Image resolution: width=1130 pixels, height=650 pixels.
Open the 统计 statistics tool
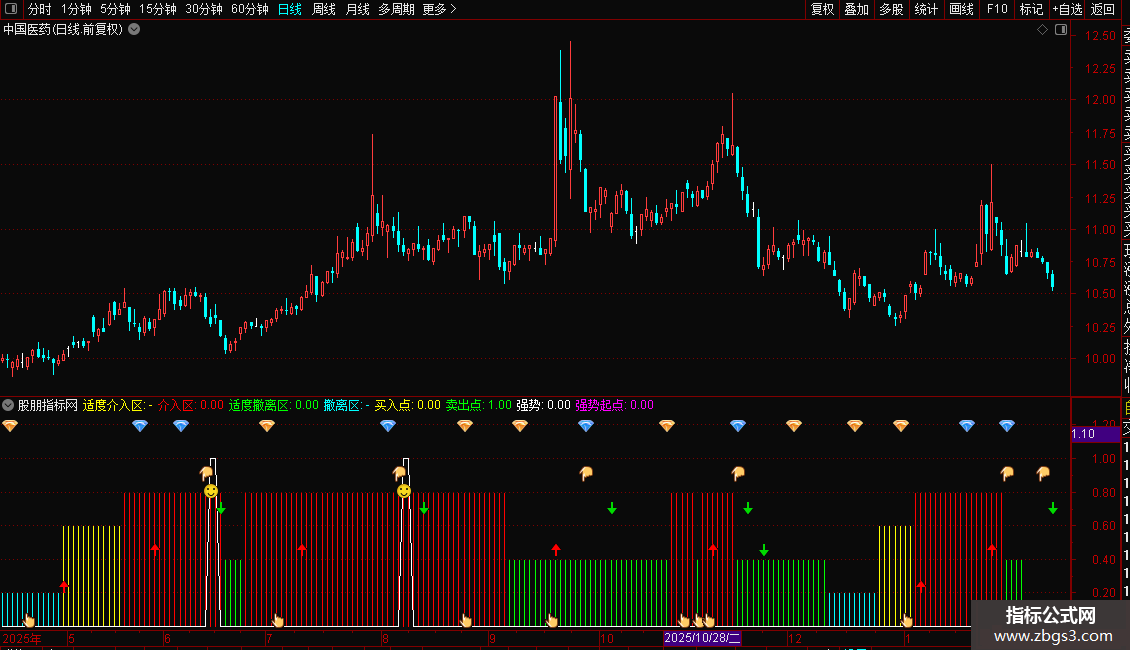coord(926,9)
